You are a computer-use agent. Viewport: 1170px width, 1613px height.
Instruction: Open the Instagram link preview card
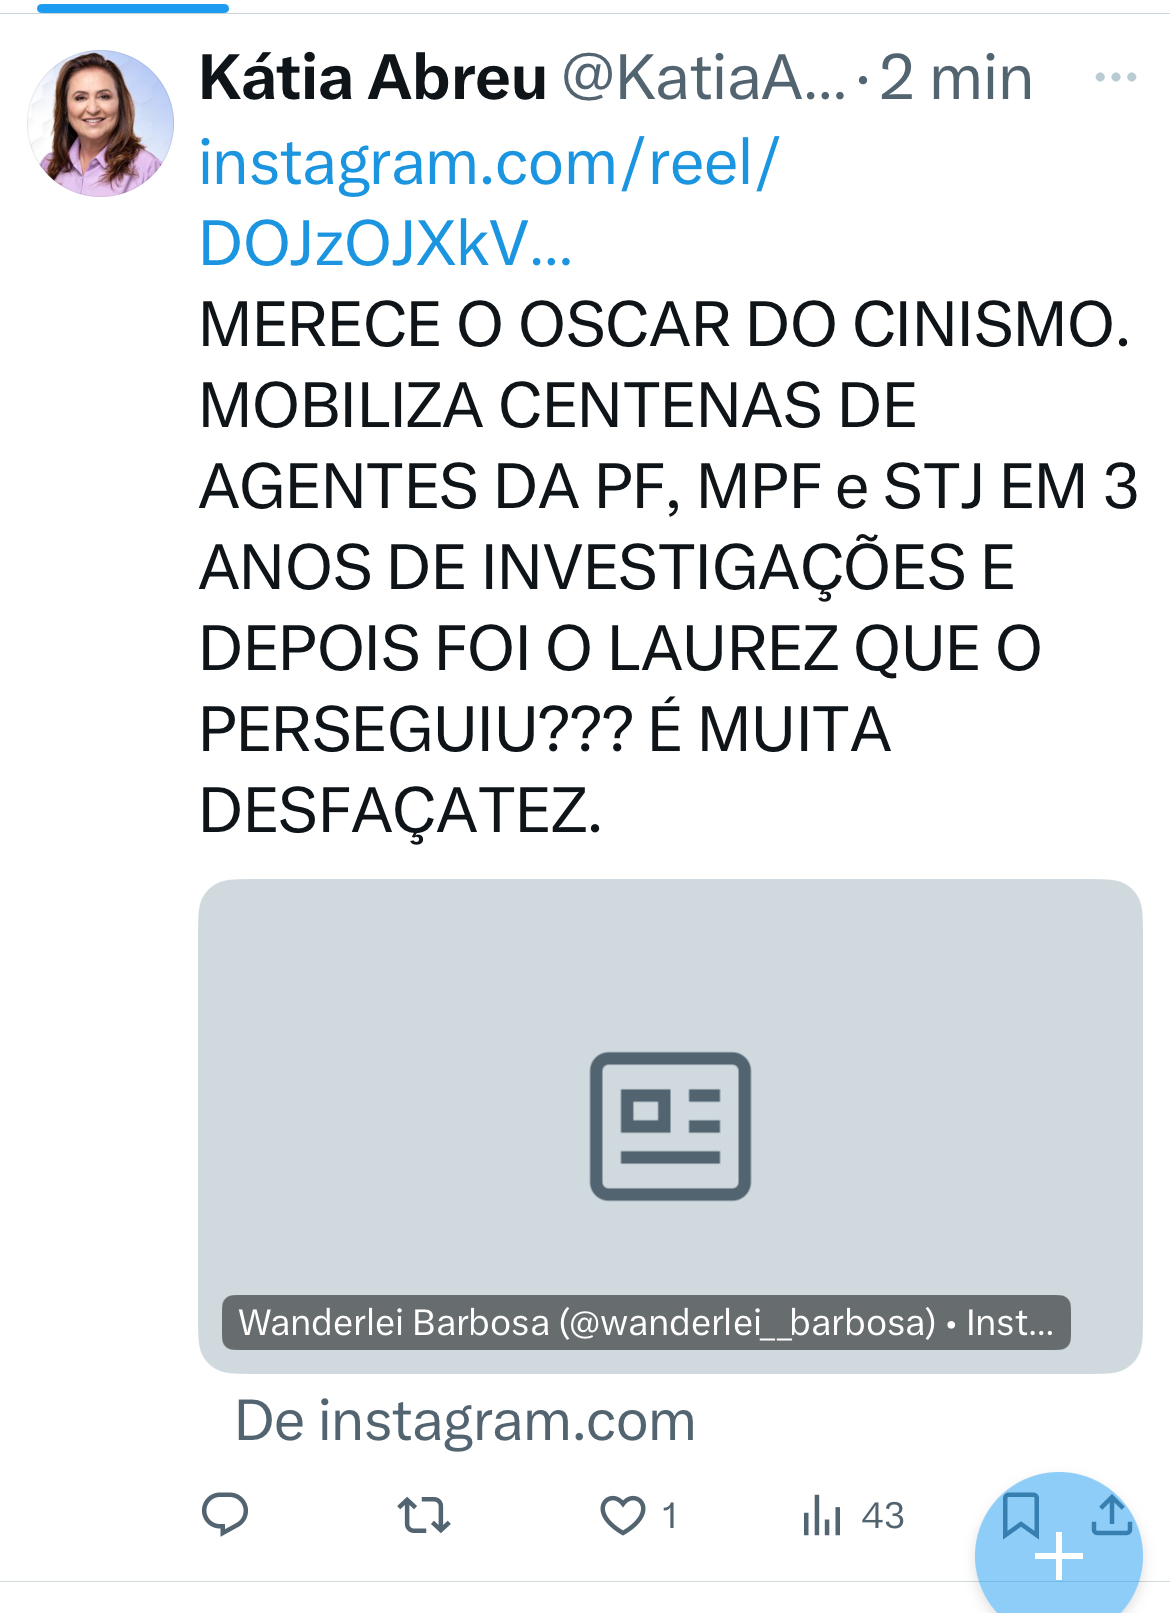670,1126
